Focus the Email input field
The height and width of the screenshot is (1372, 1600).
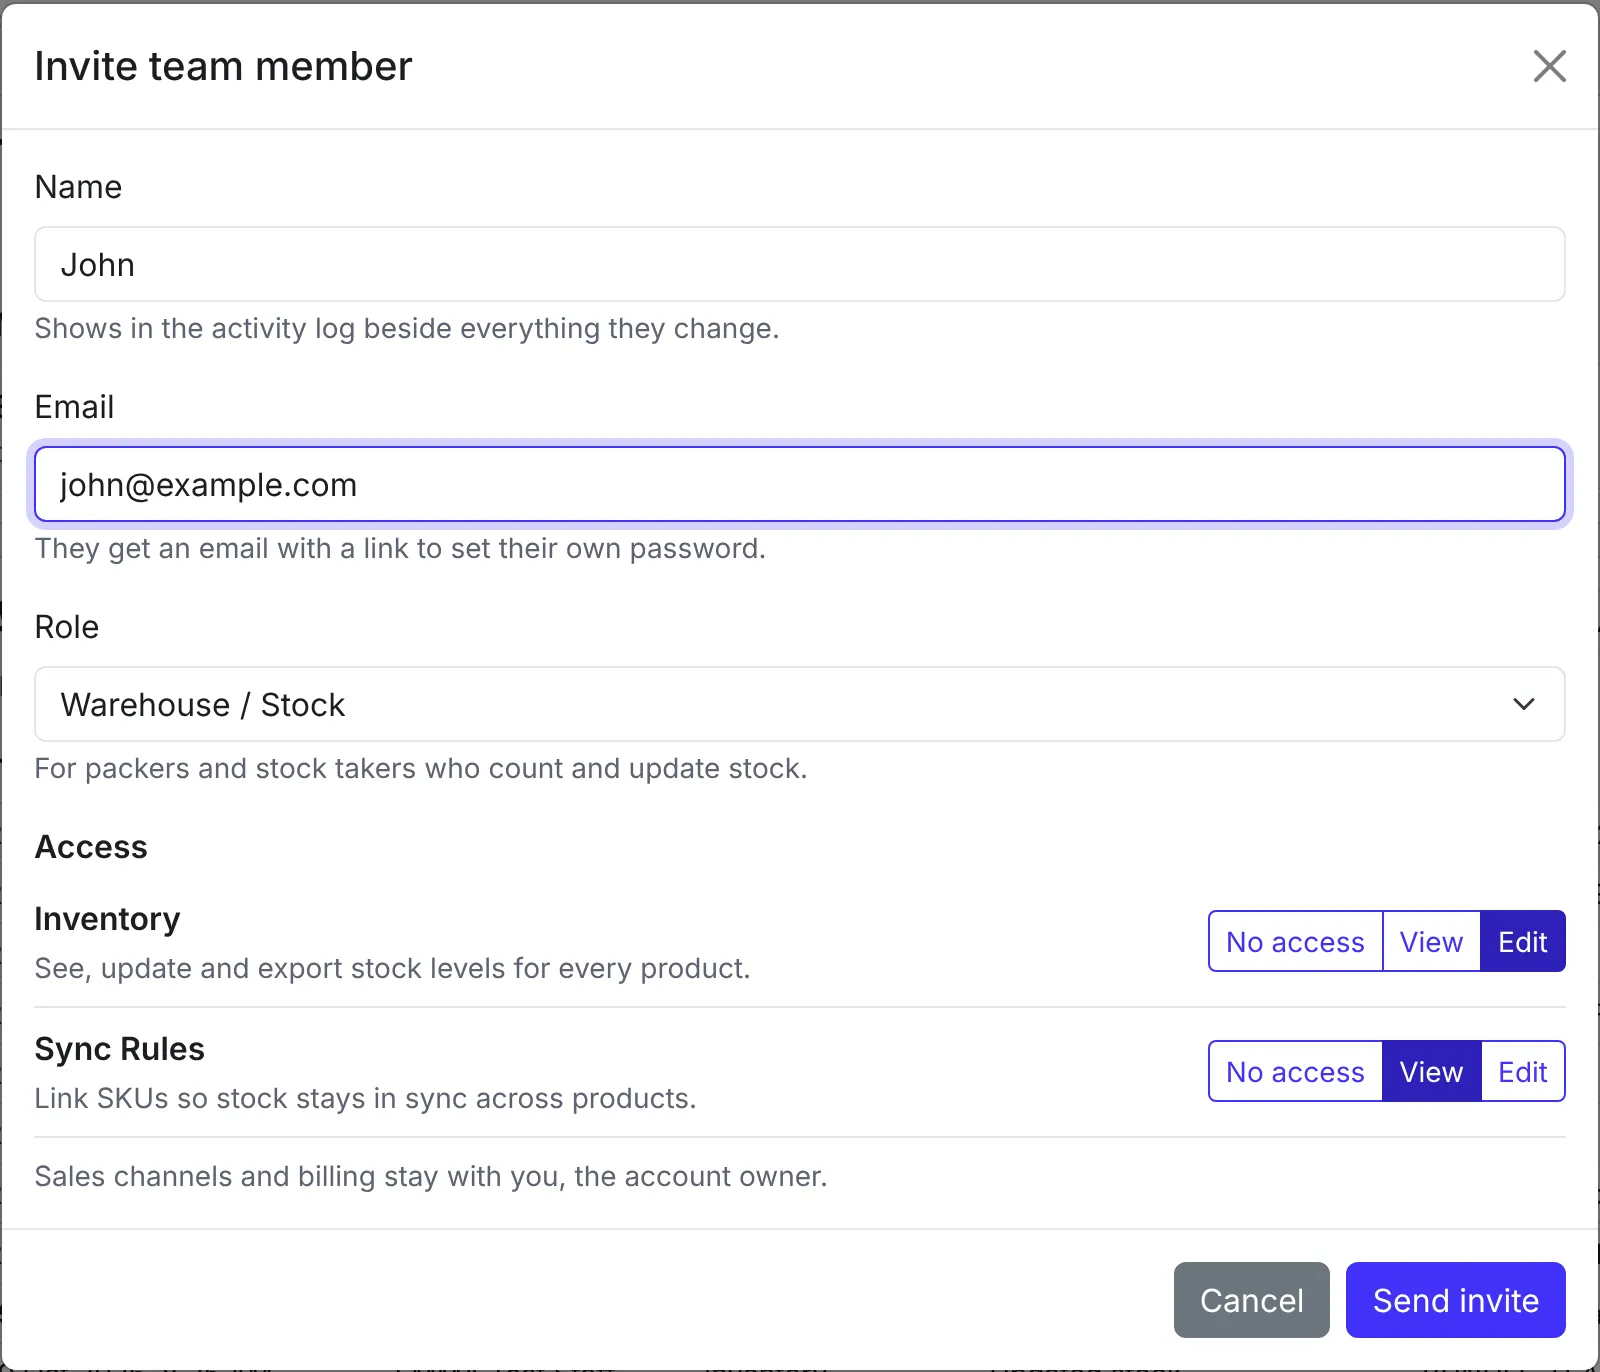[800, 484]
